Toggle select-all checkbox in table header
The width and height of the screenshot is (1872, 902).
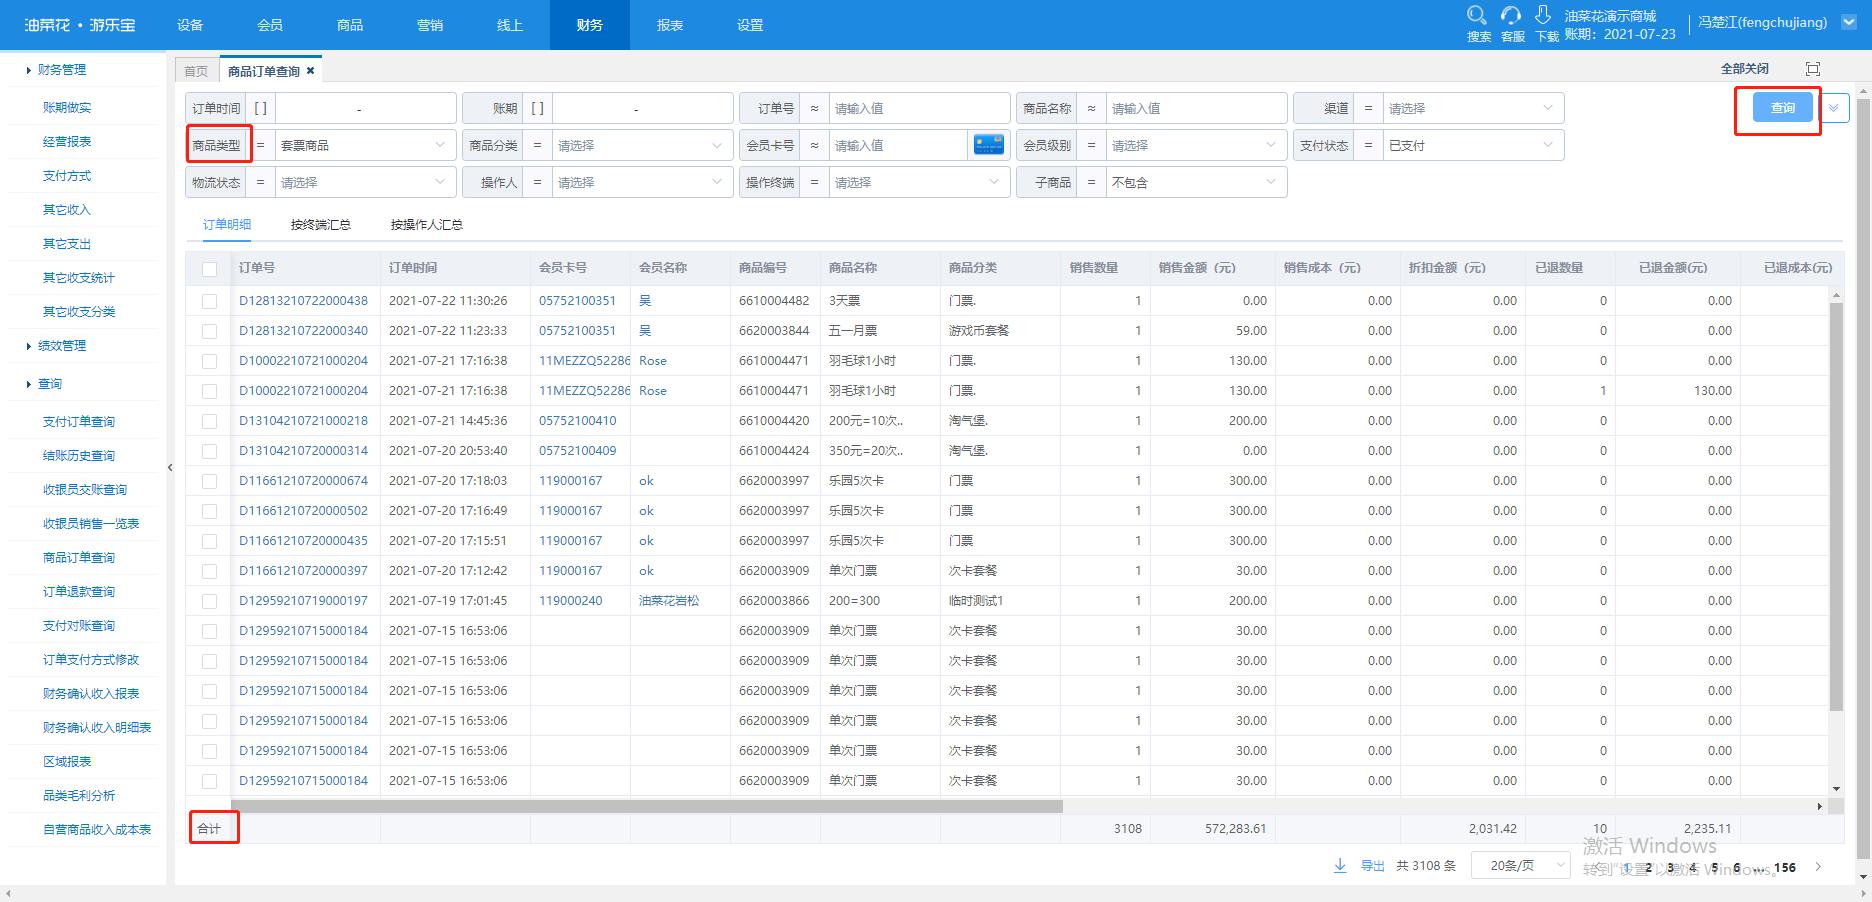click(x=209, y=269)
